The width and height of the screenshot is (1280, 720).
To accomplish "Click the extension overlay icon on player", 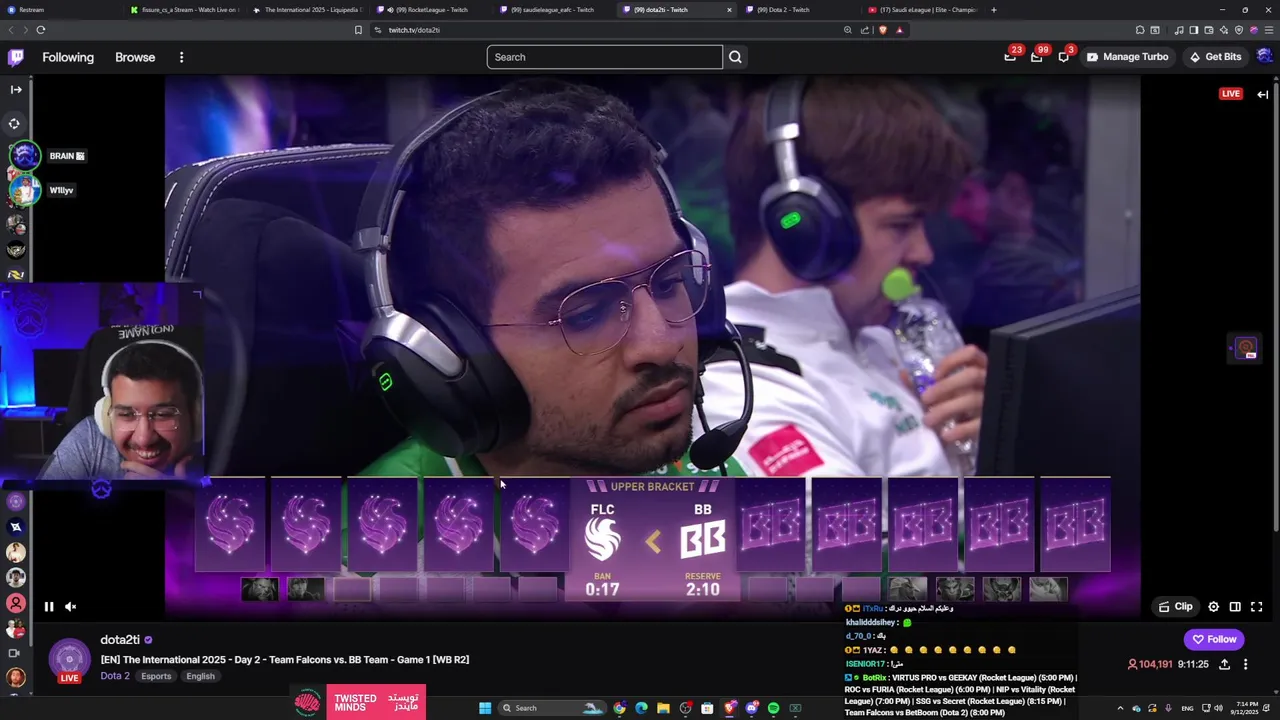I will pos(1246,348).
